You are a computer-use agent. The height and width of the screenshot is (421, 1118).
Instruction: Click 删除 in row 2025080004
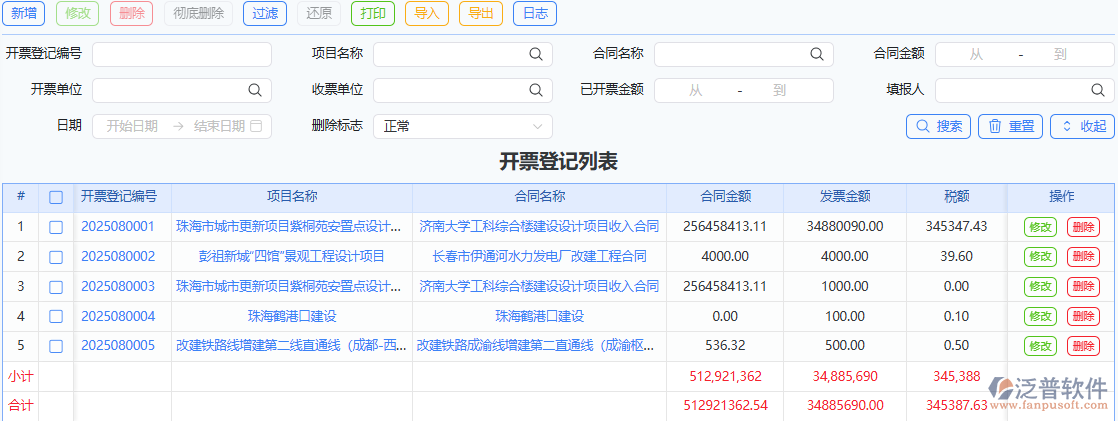pyautogui.click(x=1083, y=317)
